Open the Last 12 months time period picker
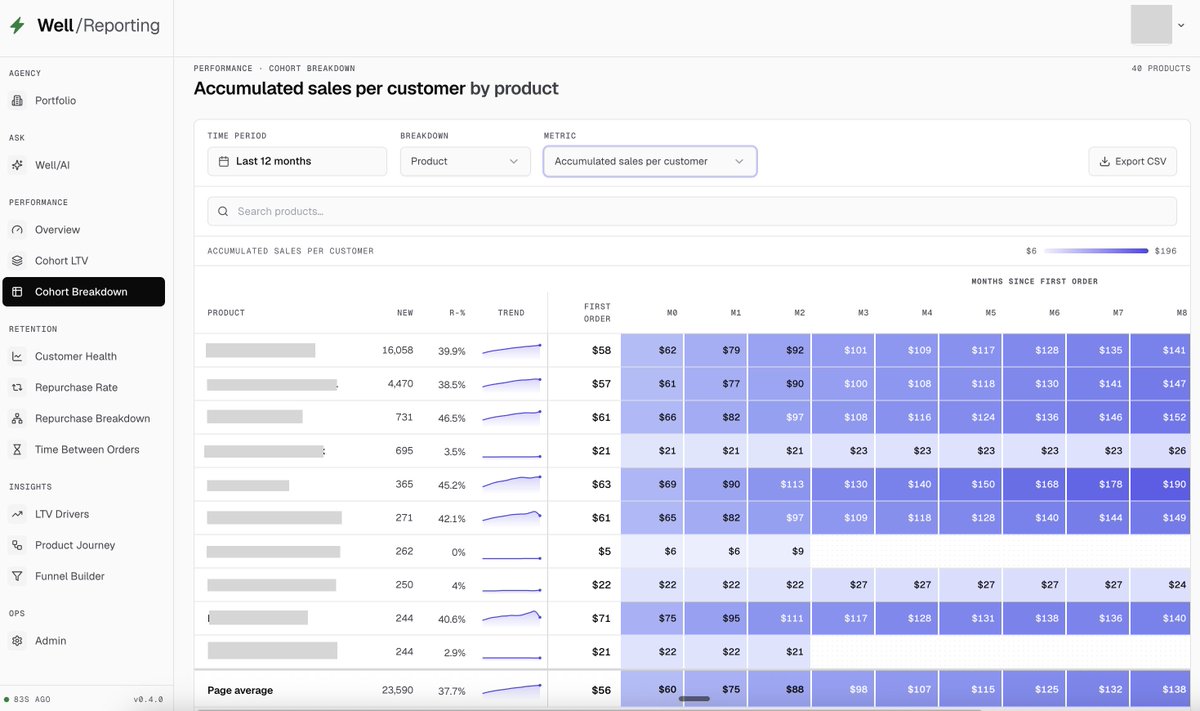Viewport: 1200px width, 711px height. (x=297, y=161)
